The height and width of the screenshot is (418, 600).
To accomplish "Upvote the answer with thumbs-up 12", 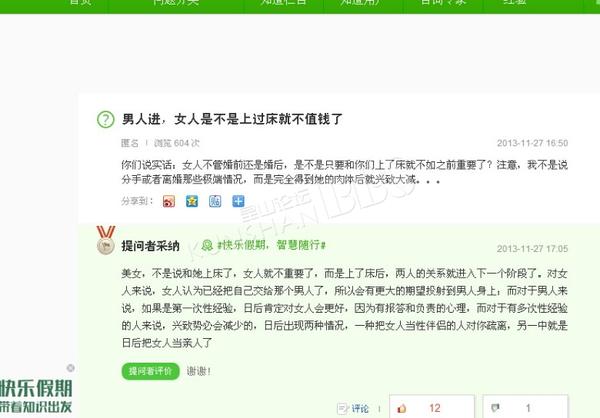I will (432, 407).
